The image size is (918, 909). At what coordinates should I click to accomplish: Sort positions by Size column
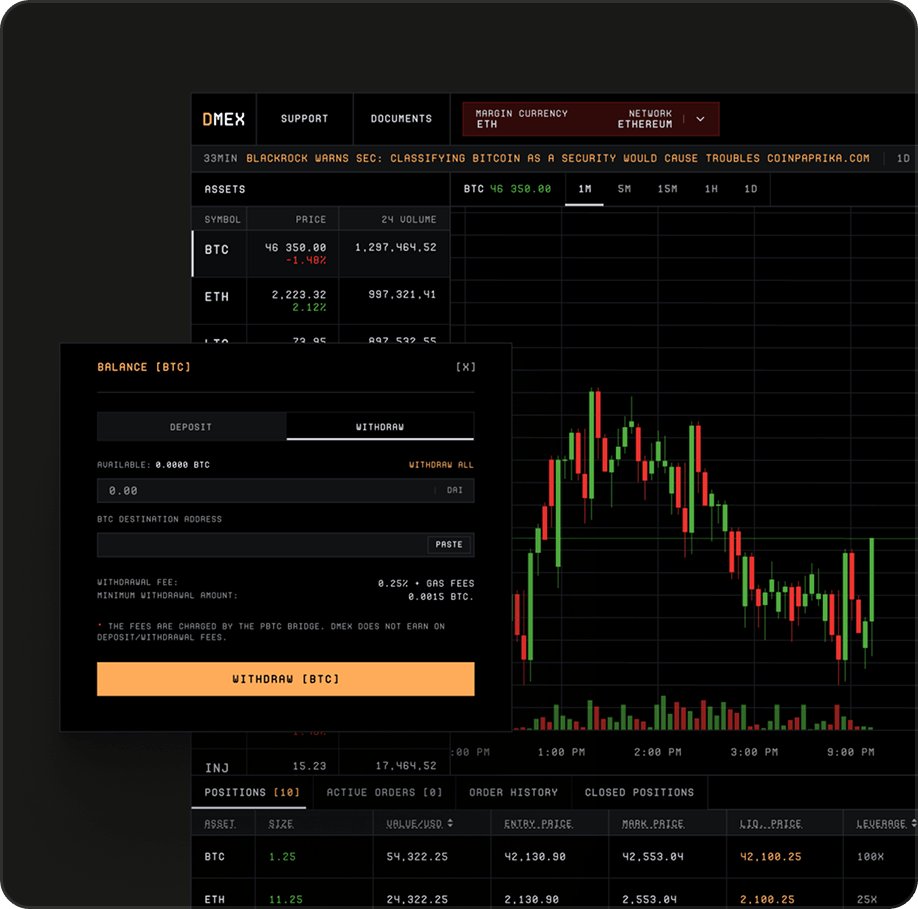(x=281, y=824)
